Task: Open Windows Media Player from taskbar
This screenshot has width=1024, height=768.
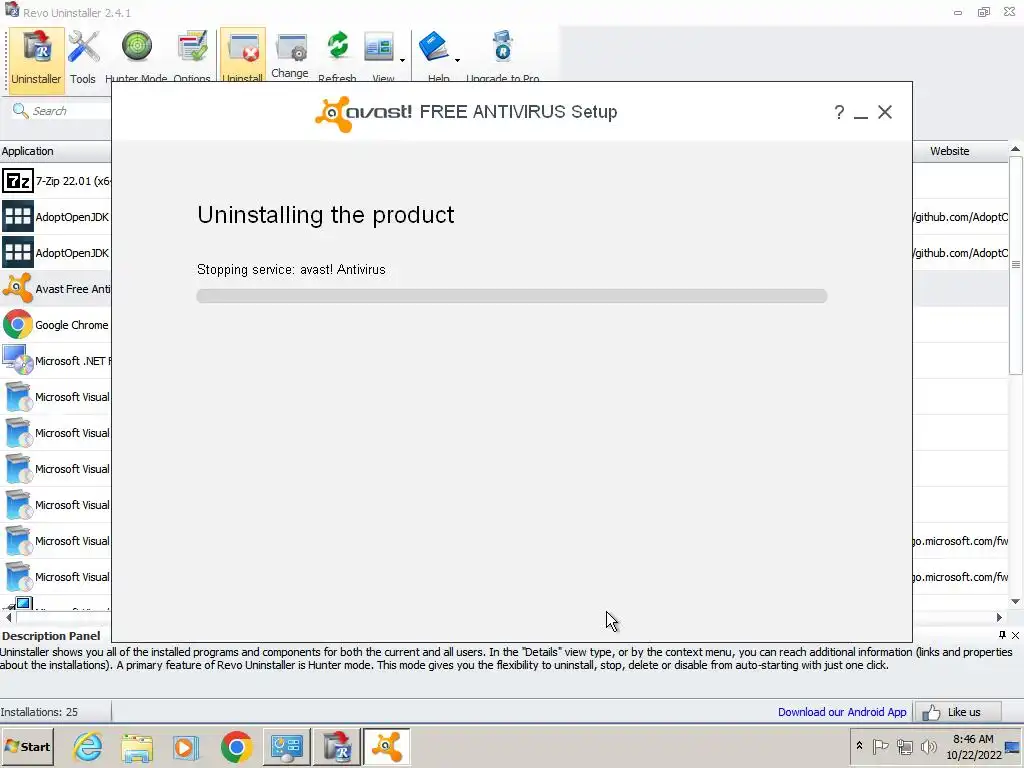Action: point(186,746)
